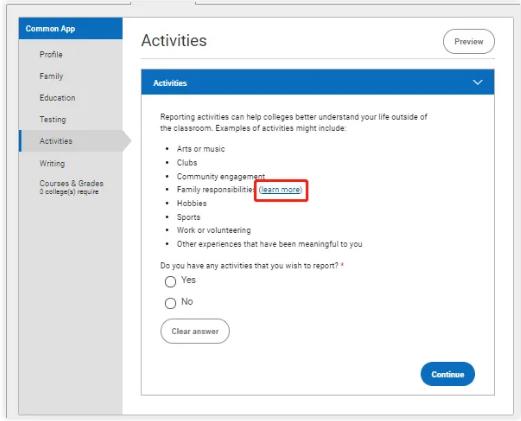Go to the Family section
The height and width of the screenshot is (421, 521).
pos(51,76)
